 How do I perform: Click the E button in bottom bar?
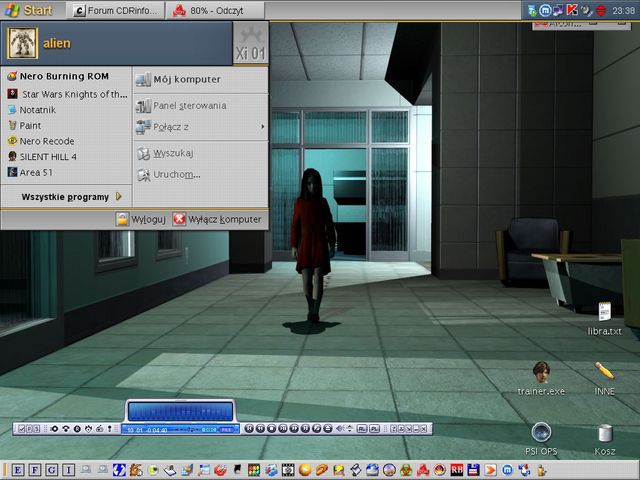coord(18,470)
